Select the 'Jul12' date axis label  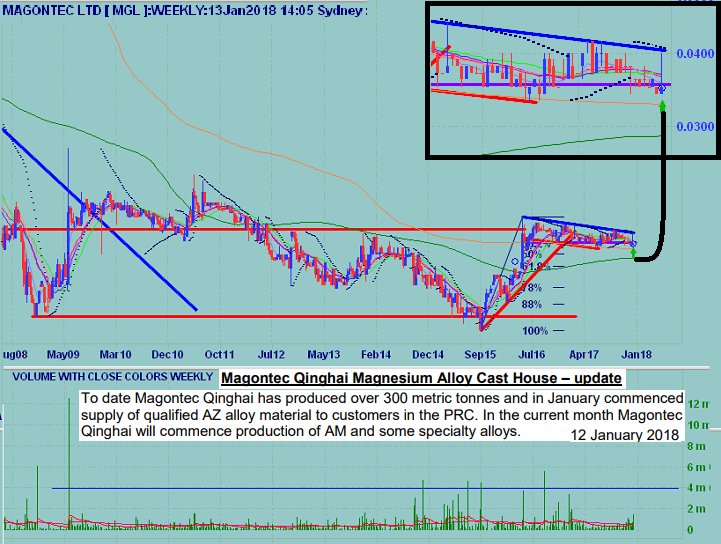[x=271, y=355]
